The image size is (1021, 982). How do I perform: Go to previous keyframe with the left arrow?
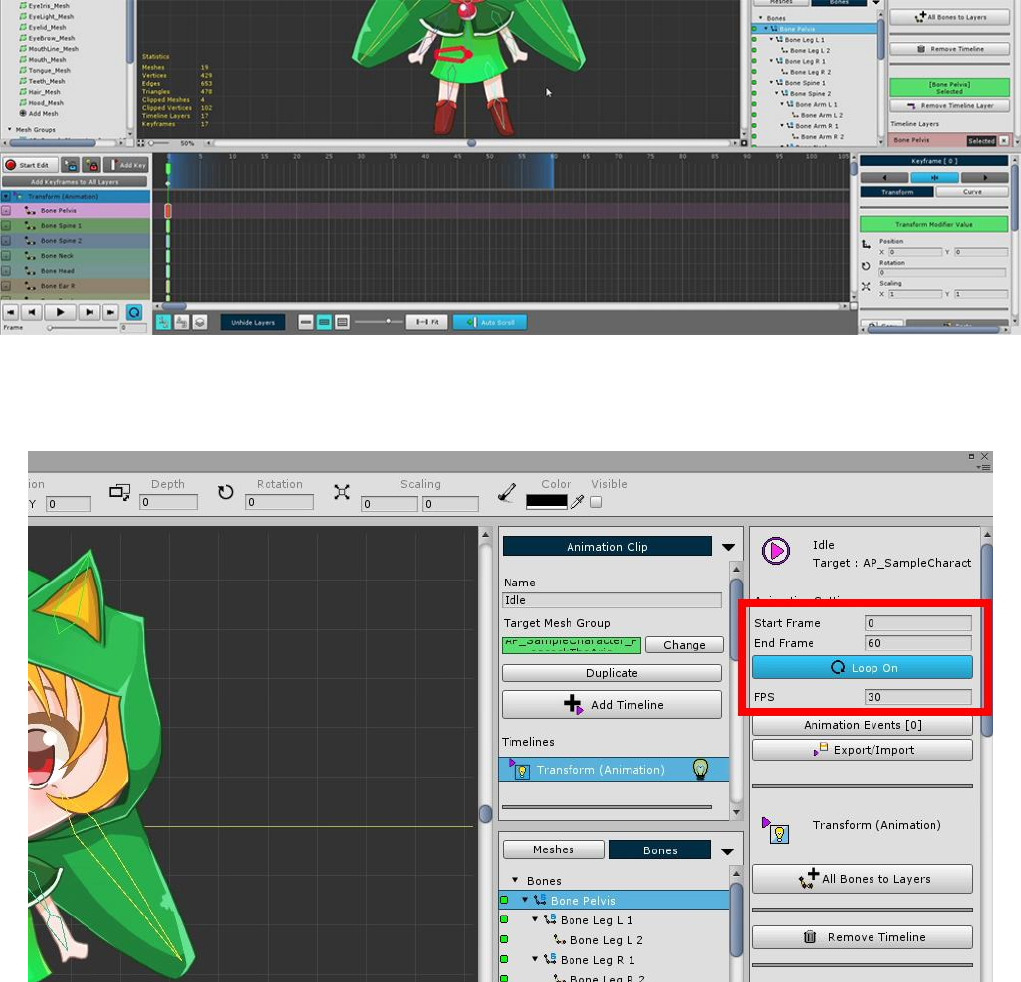tap(884, 177)
